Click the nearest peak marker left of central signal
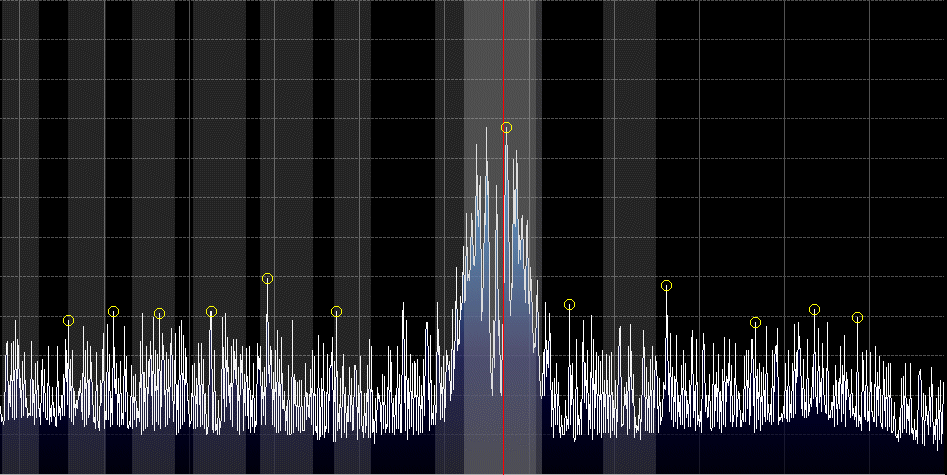This screenshot has width=947, height=475. coord(336,312)
